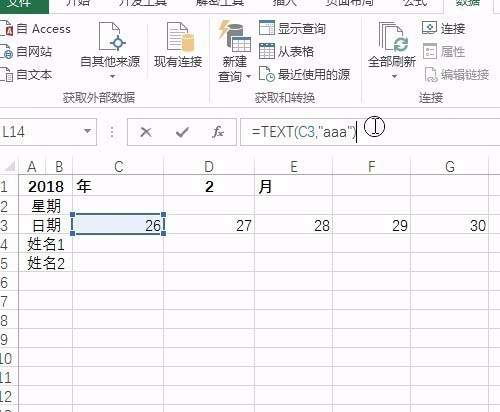Confirm formula with the checkmark button
Screen dimensions: 500x412
coord(182,132)
